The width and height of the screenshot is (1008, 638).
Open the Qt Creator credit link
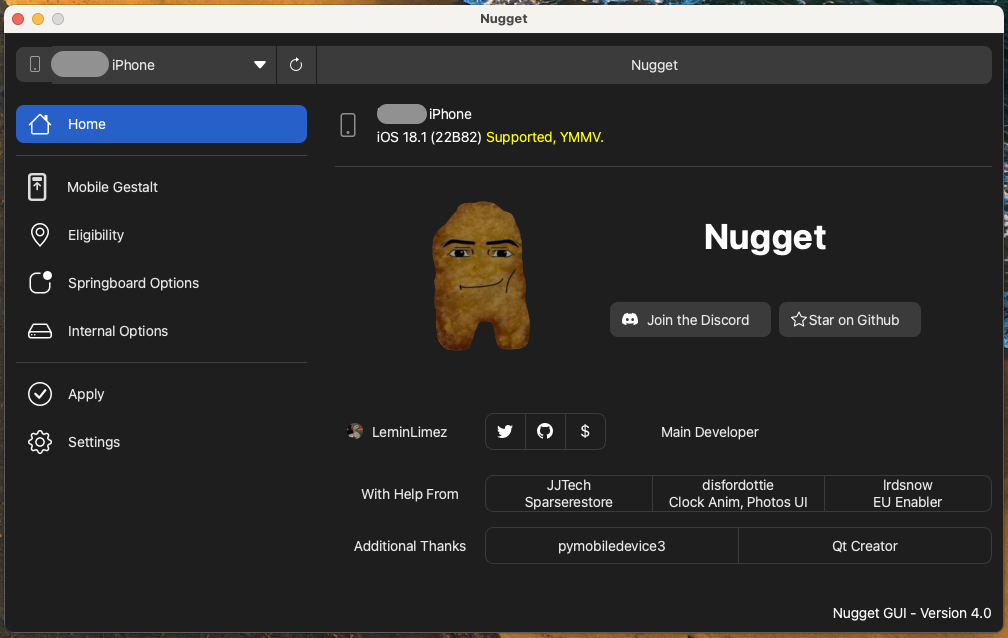865,546
